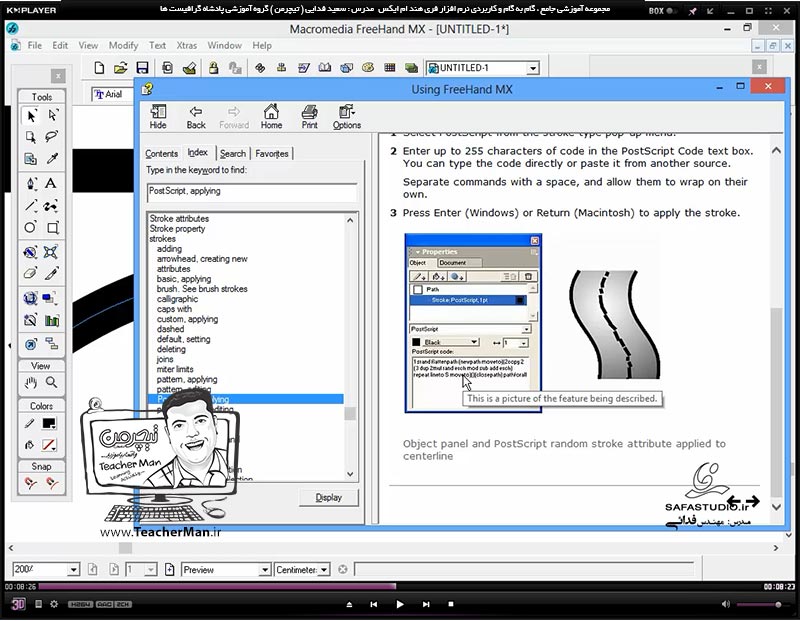This screenshot has height=621, width=800.
Task: Select the Subselect arrow tool
Action: point(53,116)
